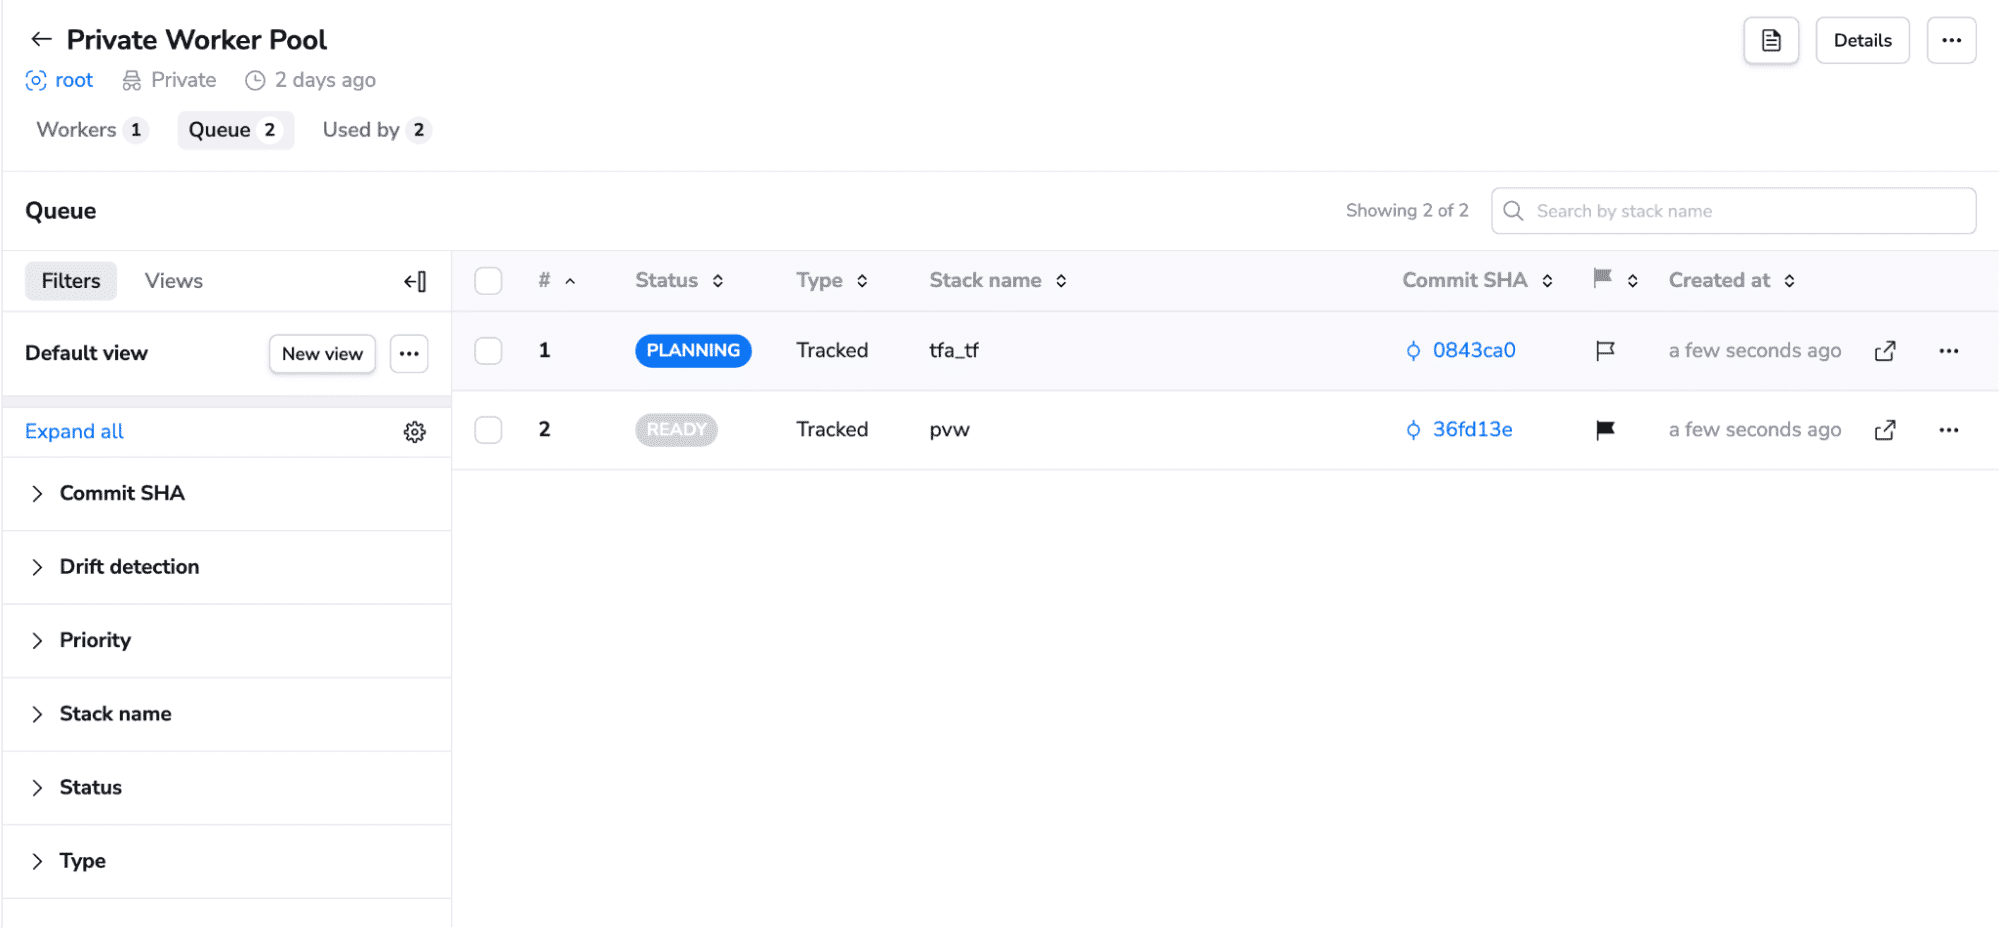Screen dimensions: 1999x929
Task: Click the READY status badge
Action: coord(676,430)
